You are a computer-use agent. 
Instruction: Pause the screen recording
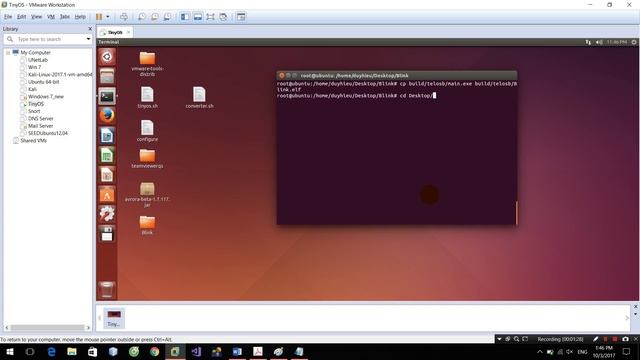click(x=605, y=339)
